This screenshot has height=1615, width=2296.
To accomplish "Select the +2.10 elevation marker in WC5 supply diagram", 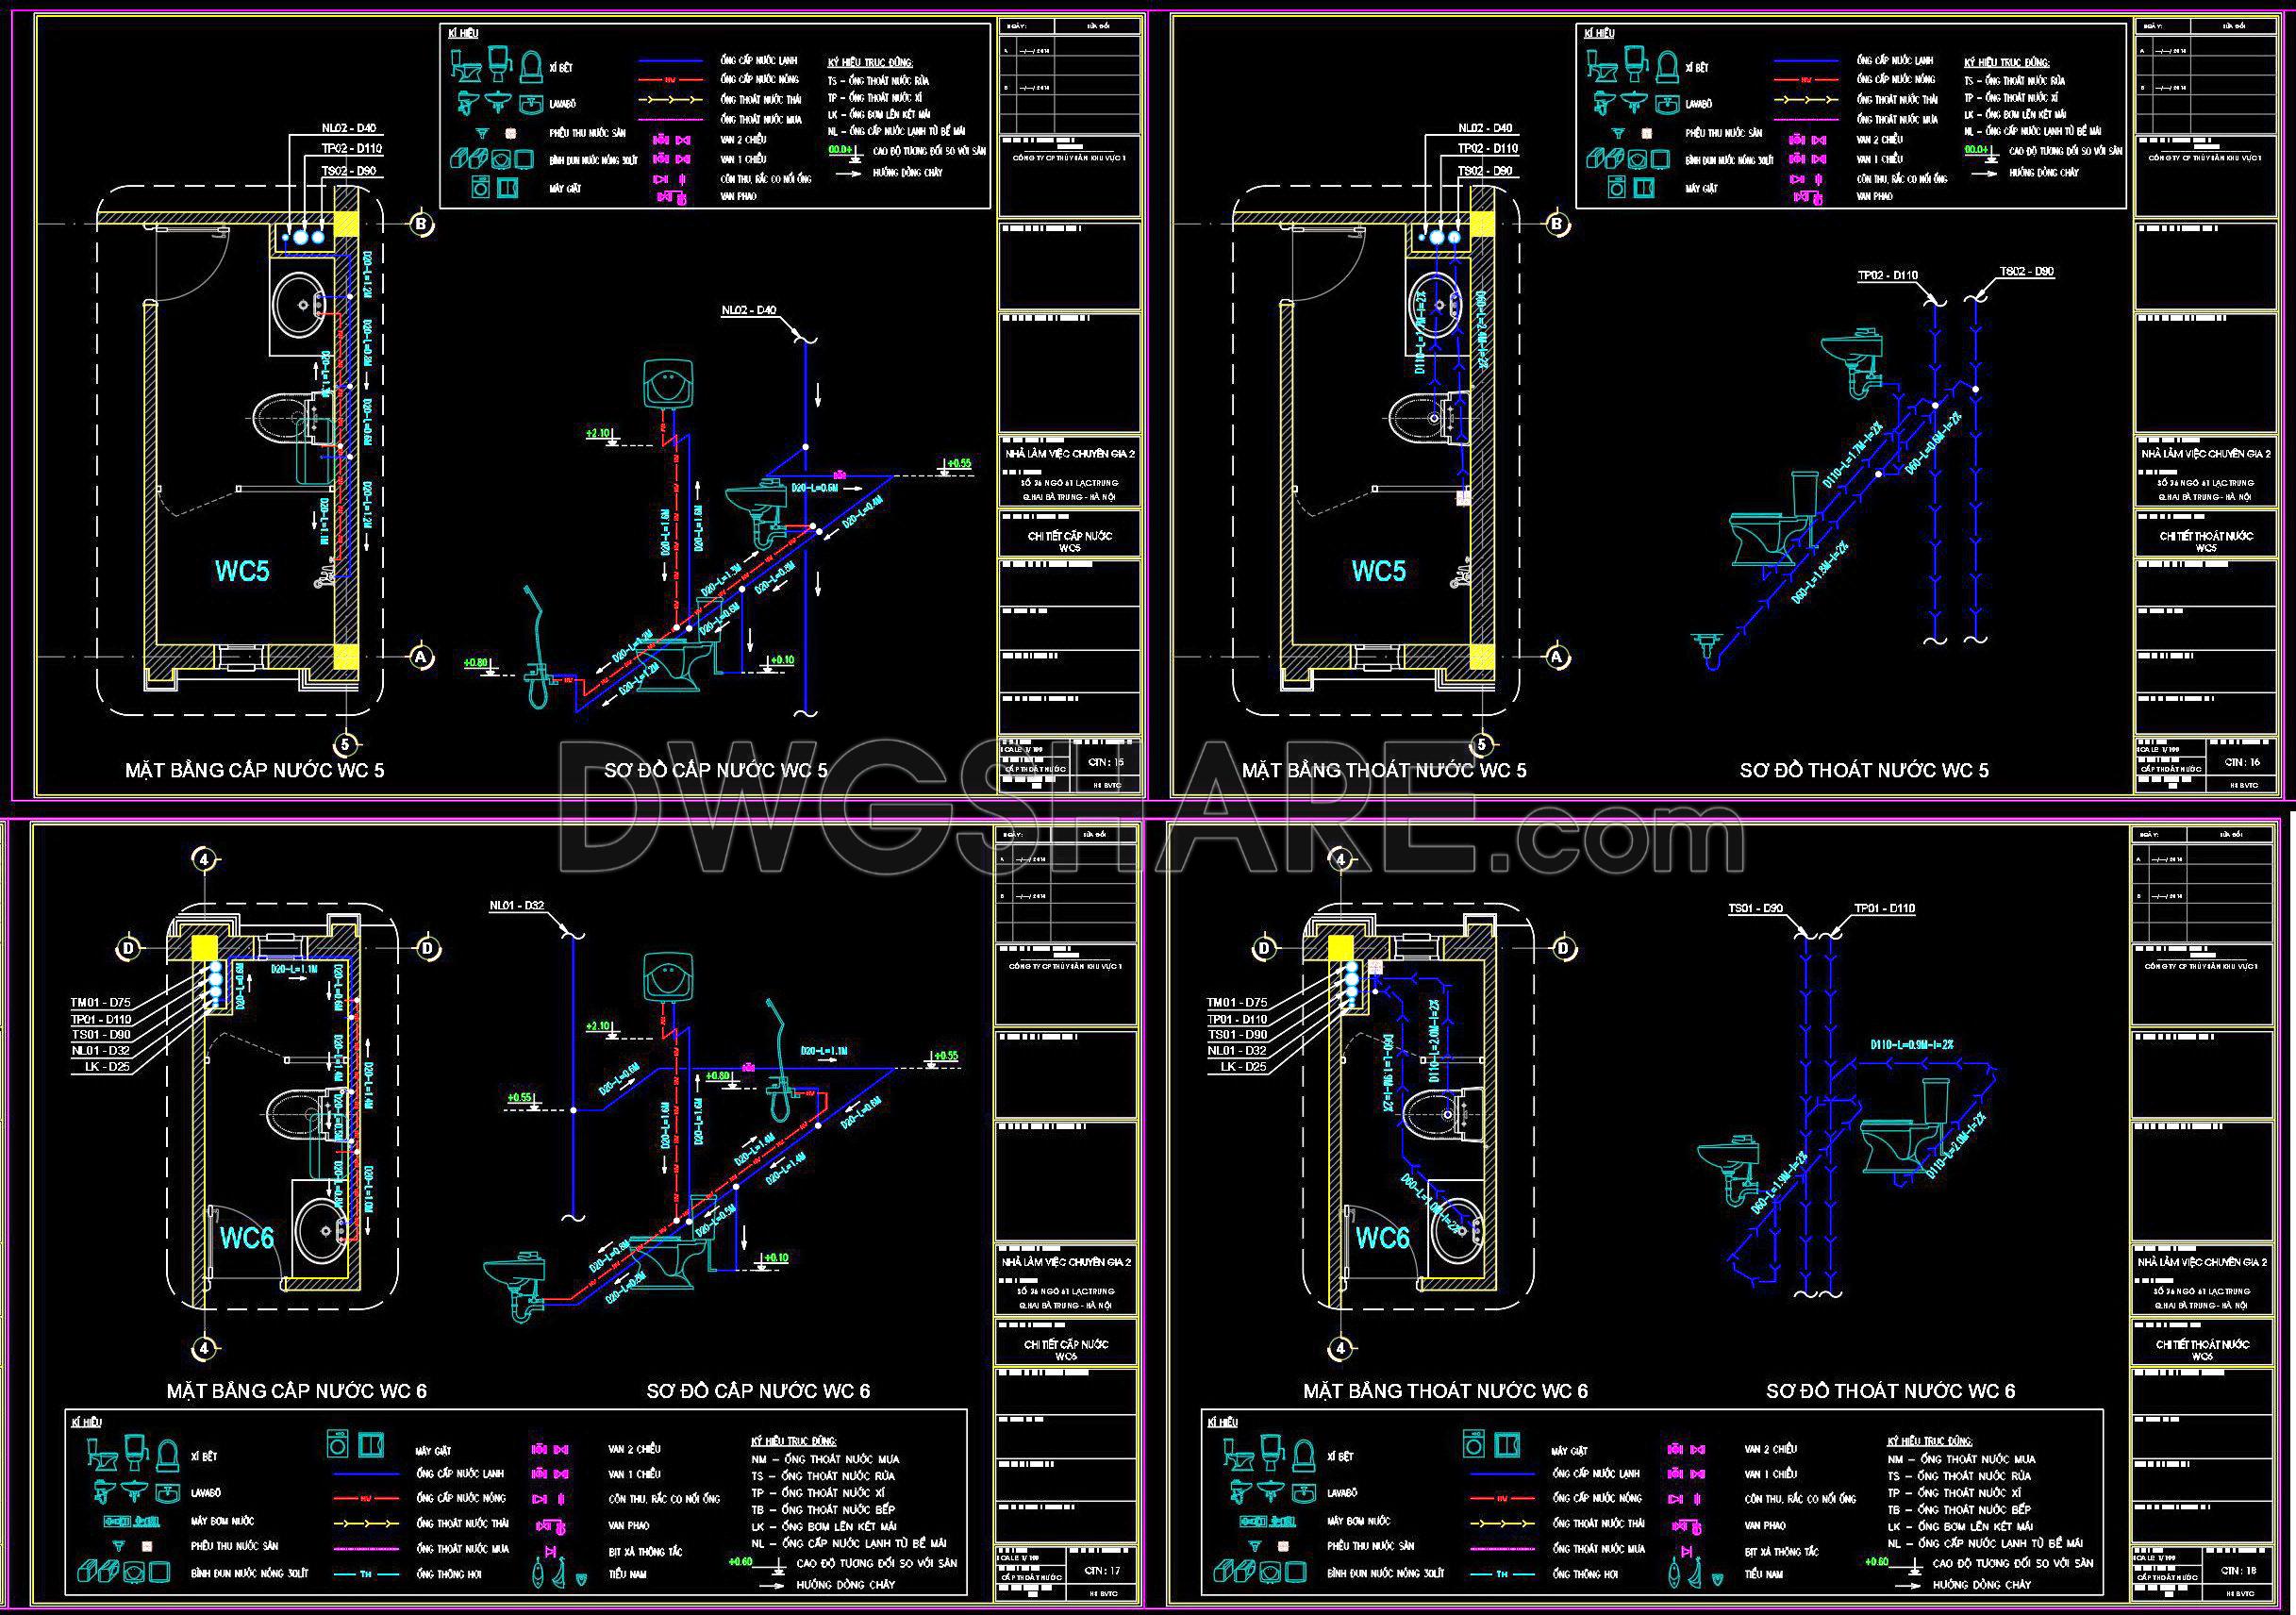I will click(598, 434).
